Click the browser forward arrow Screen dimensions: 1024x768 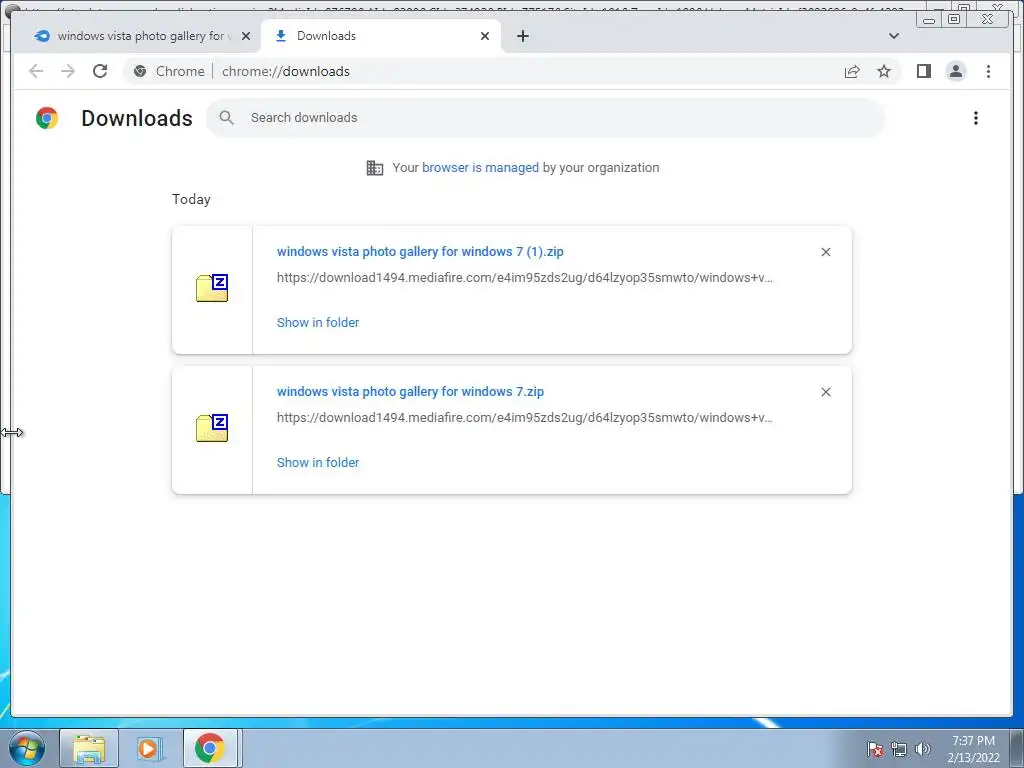coord(68,71)
